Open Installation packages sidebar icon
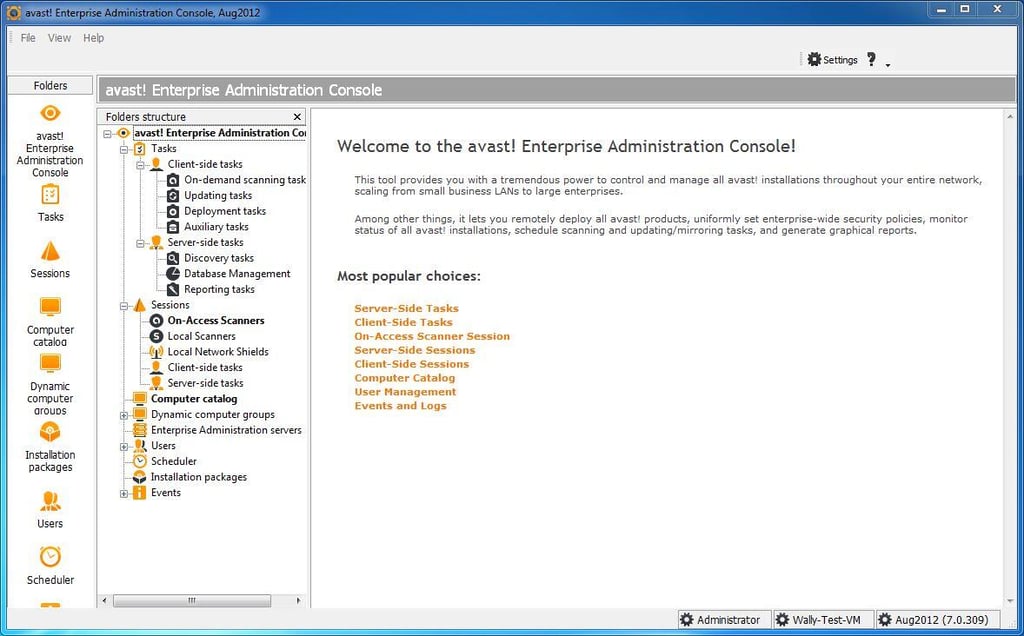 pos(50,432)
